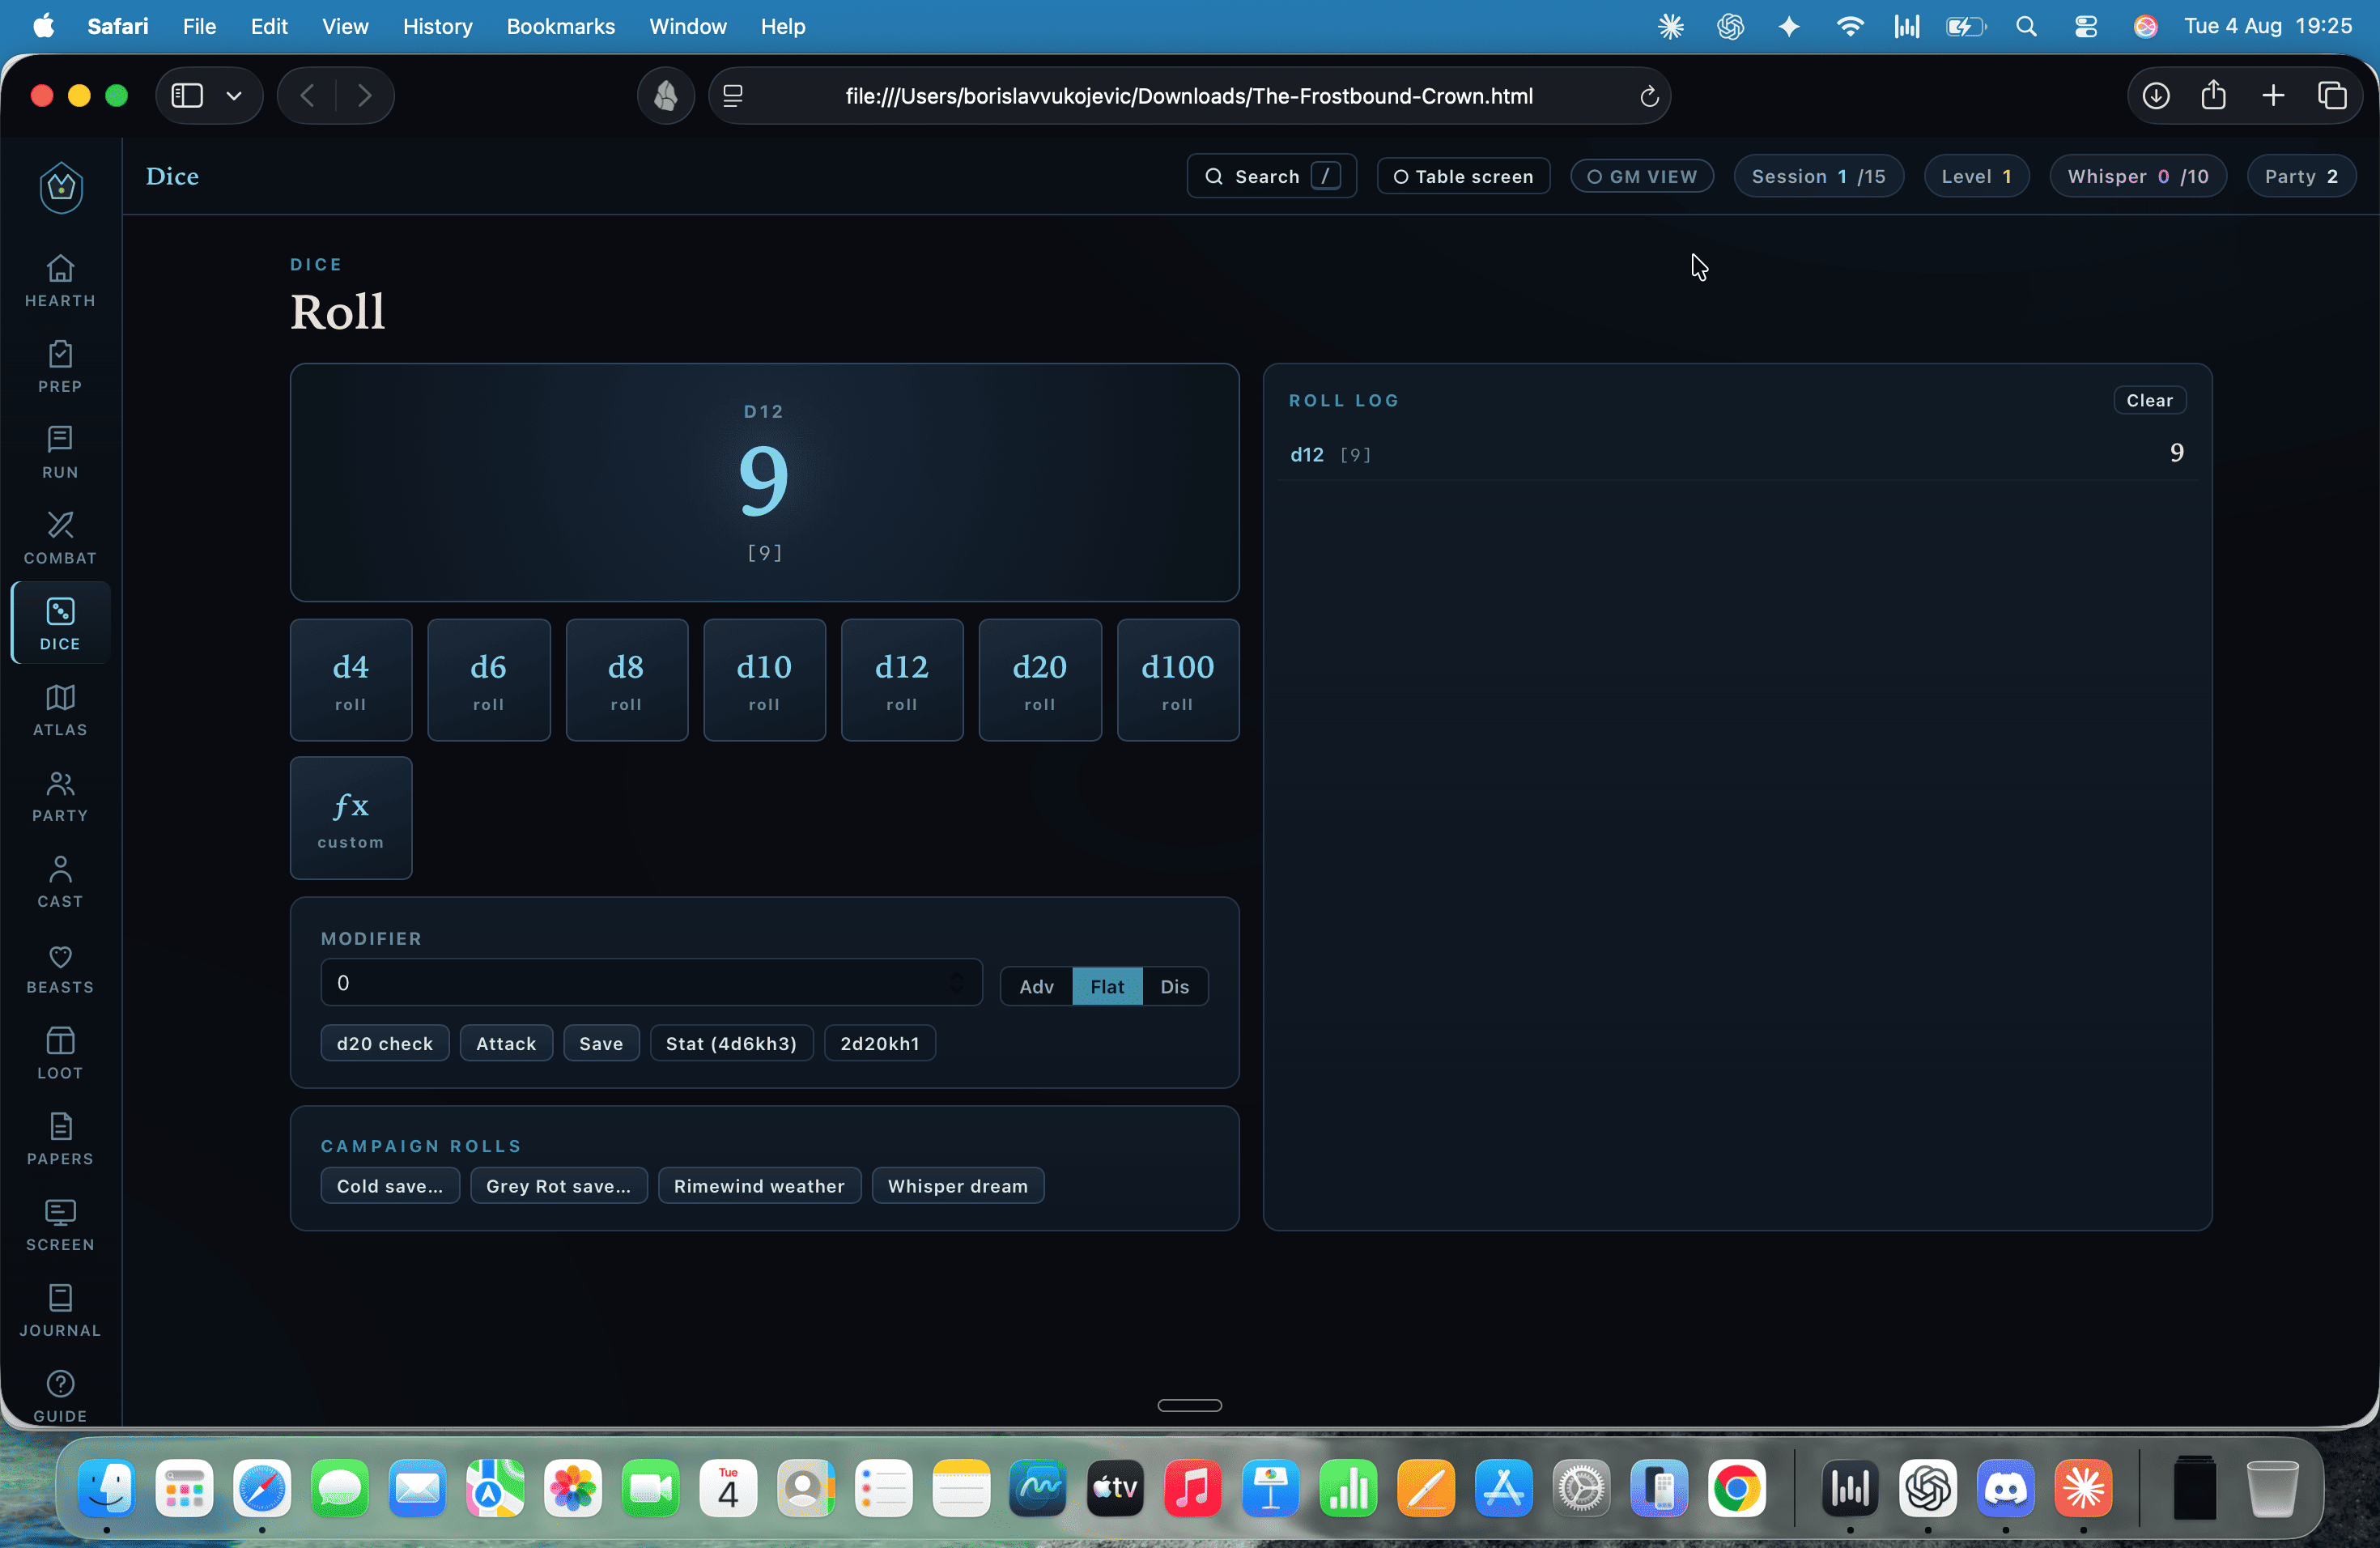Open the Window menu
Screen dimensions: 2380x1548
[x=687, y=27]
